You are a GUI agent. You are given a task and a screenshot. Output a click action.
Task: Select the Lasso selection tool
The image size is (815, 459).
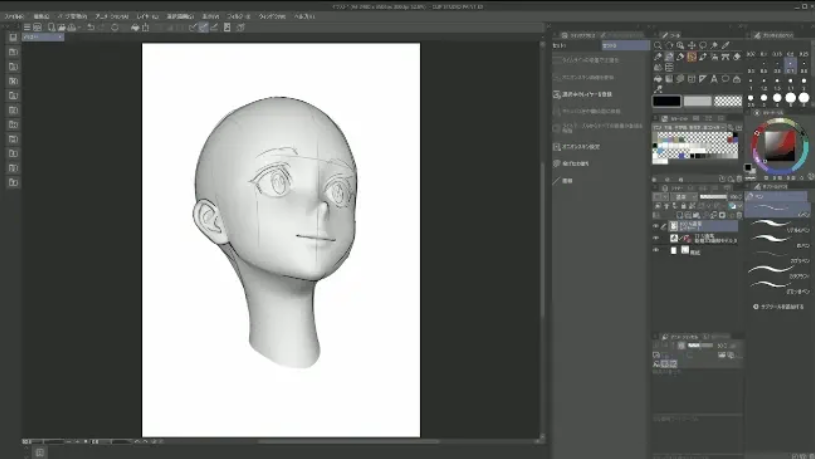pyautogui.click(x=703, y=45)
